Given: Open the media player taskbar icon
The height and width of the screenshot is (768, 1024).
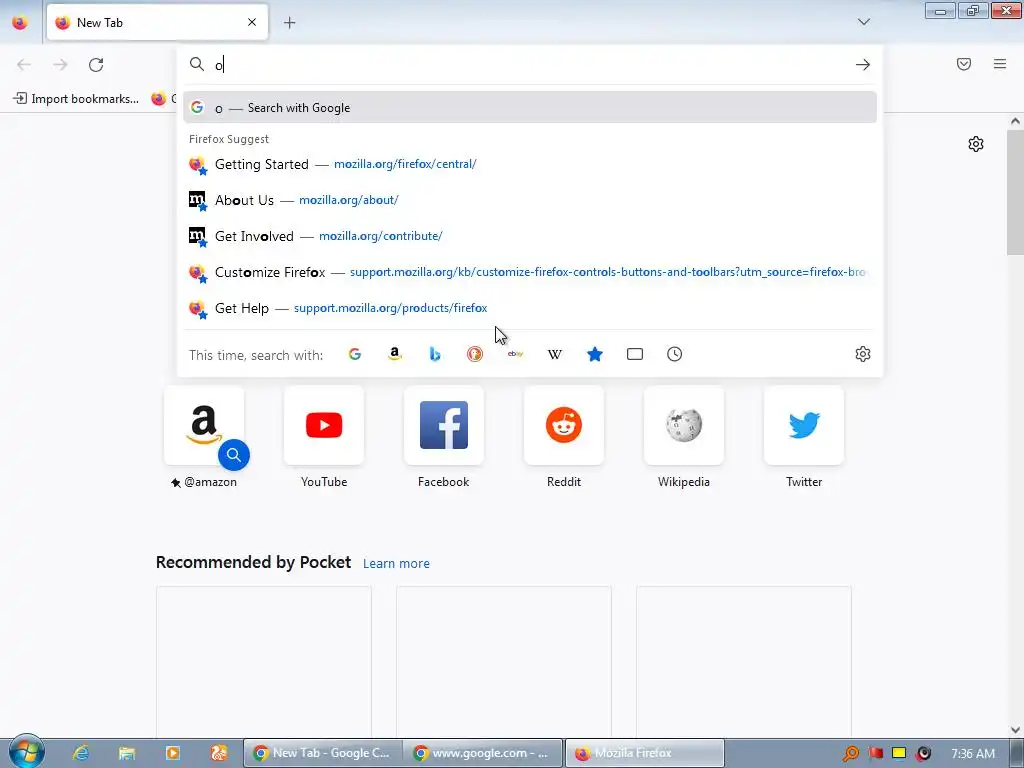Looking at the screenshot, I should 173,753.
